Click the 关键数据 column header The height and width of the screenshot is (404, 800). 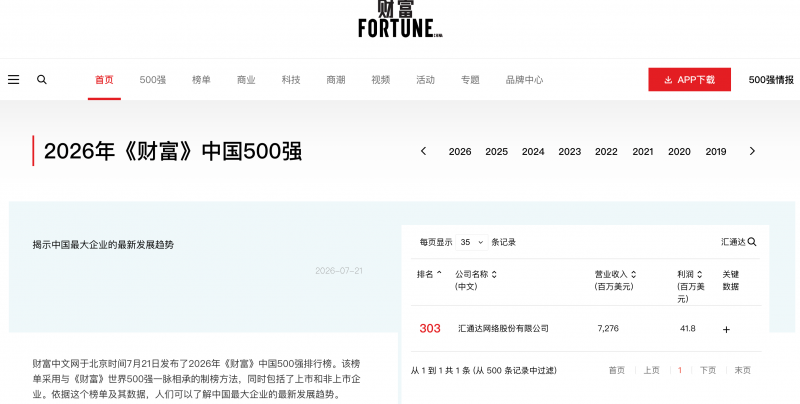731,280
